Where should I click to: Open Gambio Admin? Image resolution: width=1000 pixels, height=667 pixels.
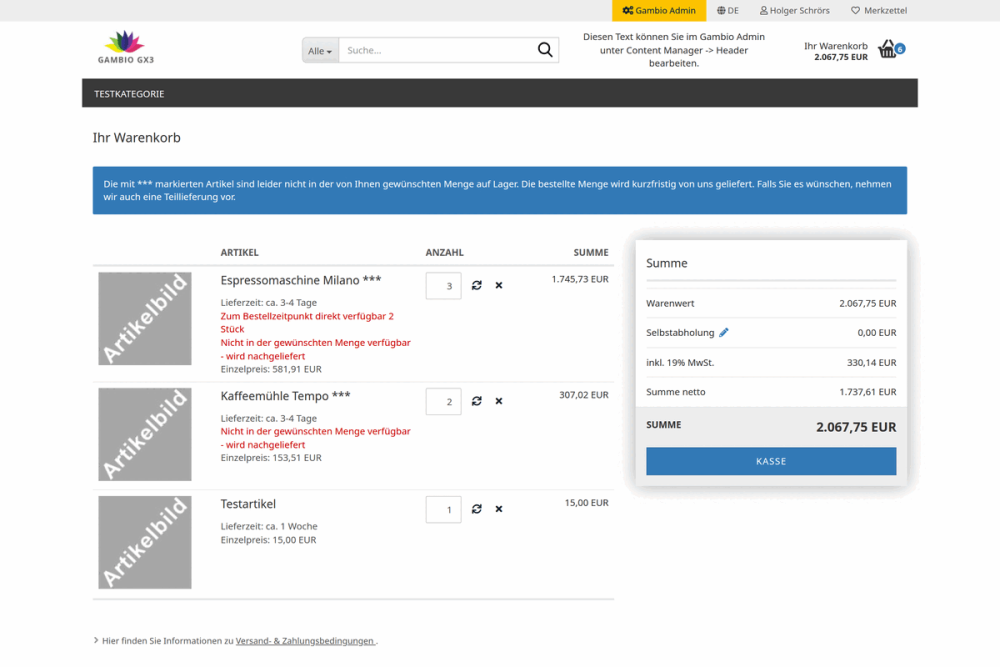tap(659, 11)
